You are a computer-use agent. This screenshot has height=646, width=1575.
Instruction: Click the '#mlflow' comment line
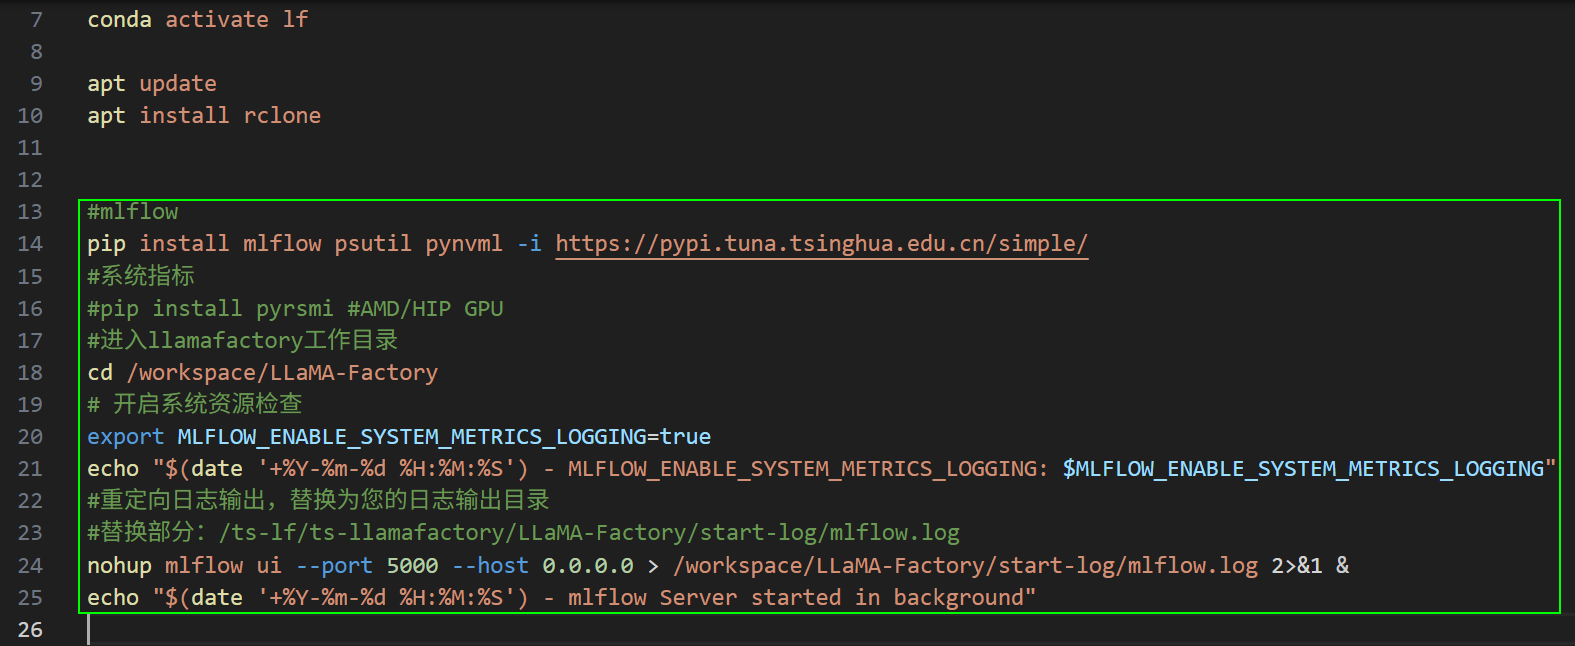[132, 212]
